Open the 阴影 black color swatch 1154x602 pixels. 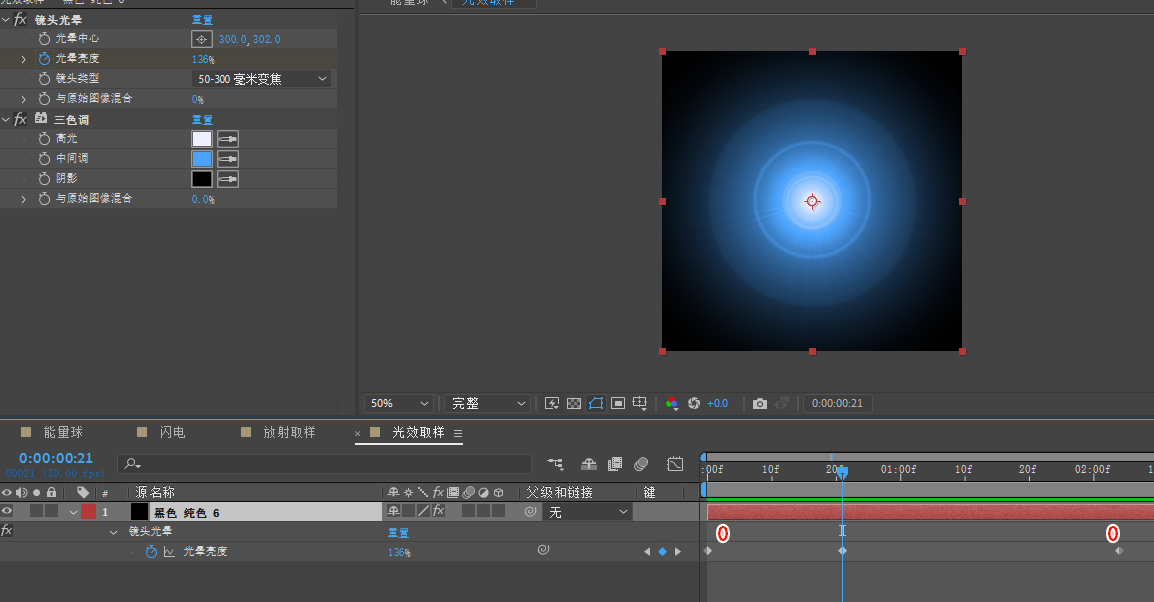(x=202, y=179)
